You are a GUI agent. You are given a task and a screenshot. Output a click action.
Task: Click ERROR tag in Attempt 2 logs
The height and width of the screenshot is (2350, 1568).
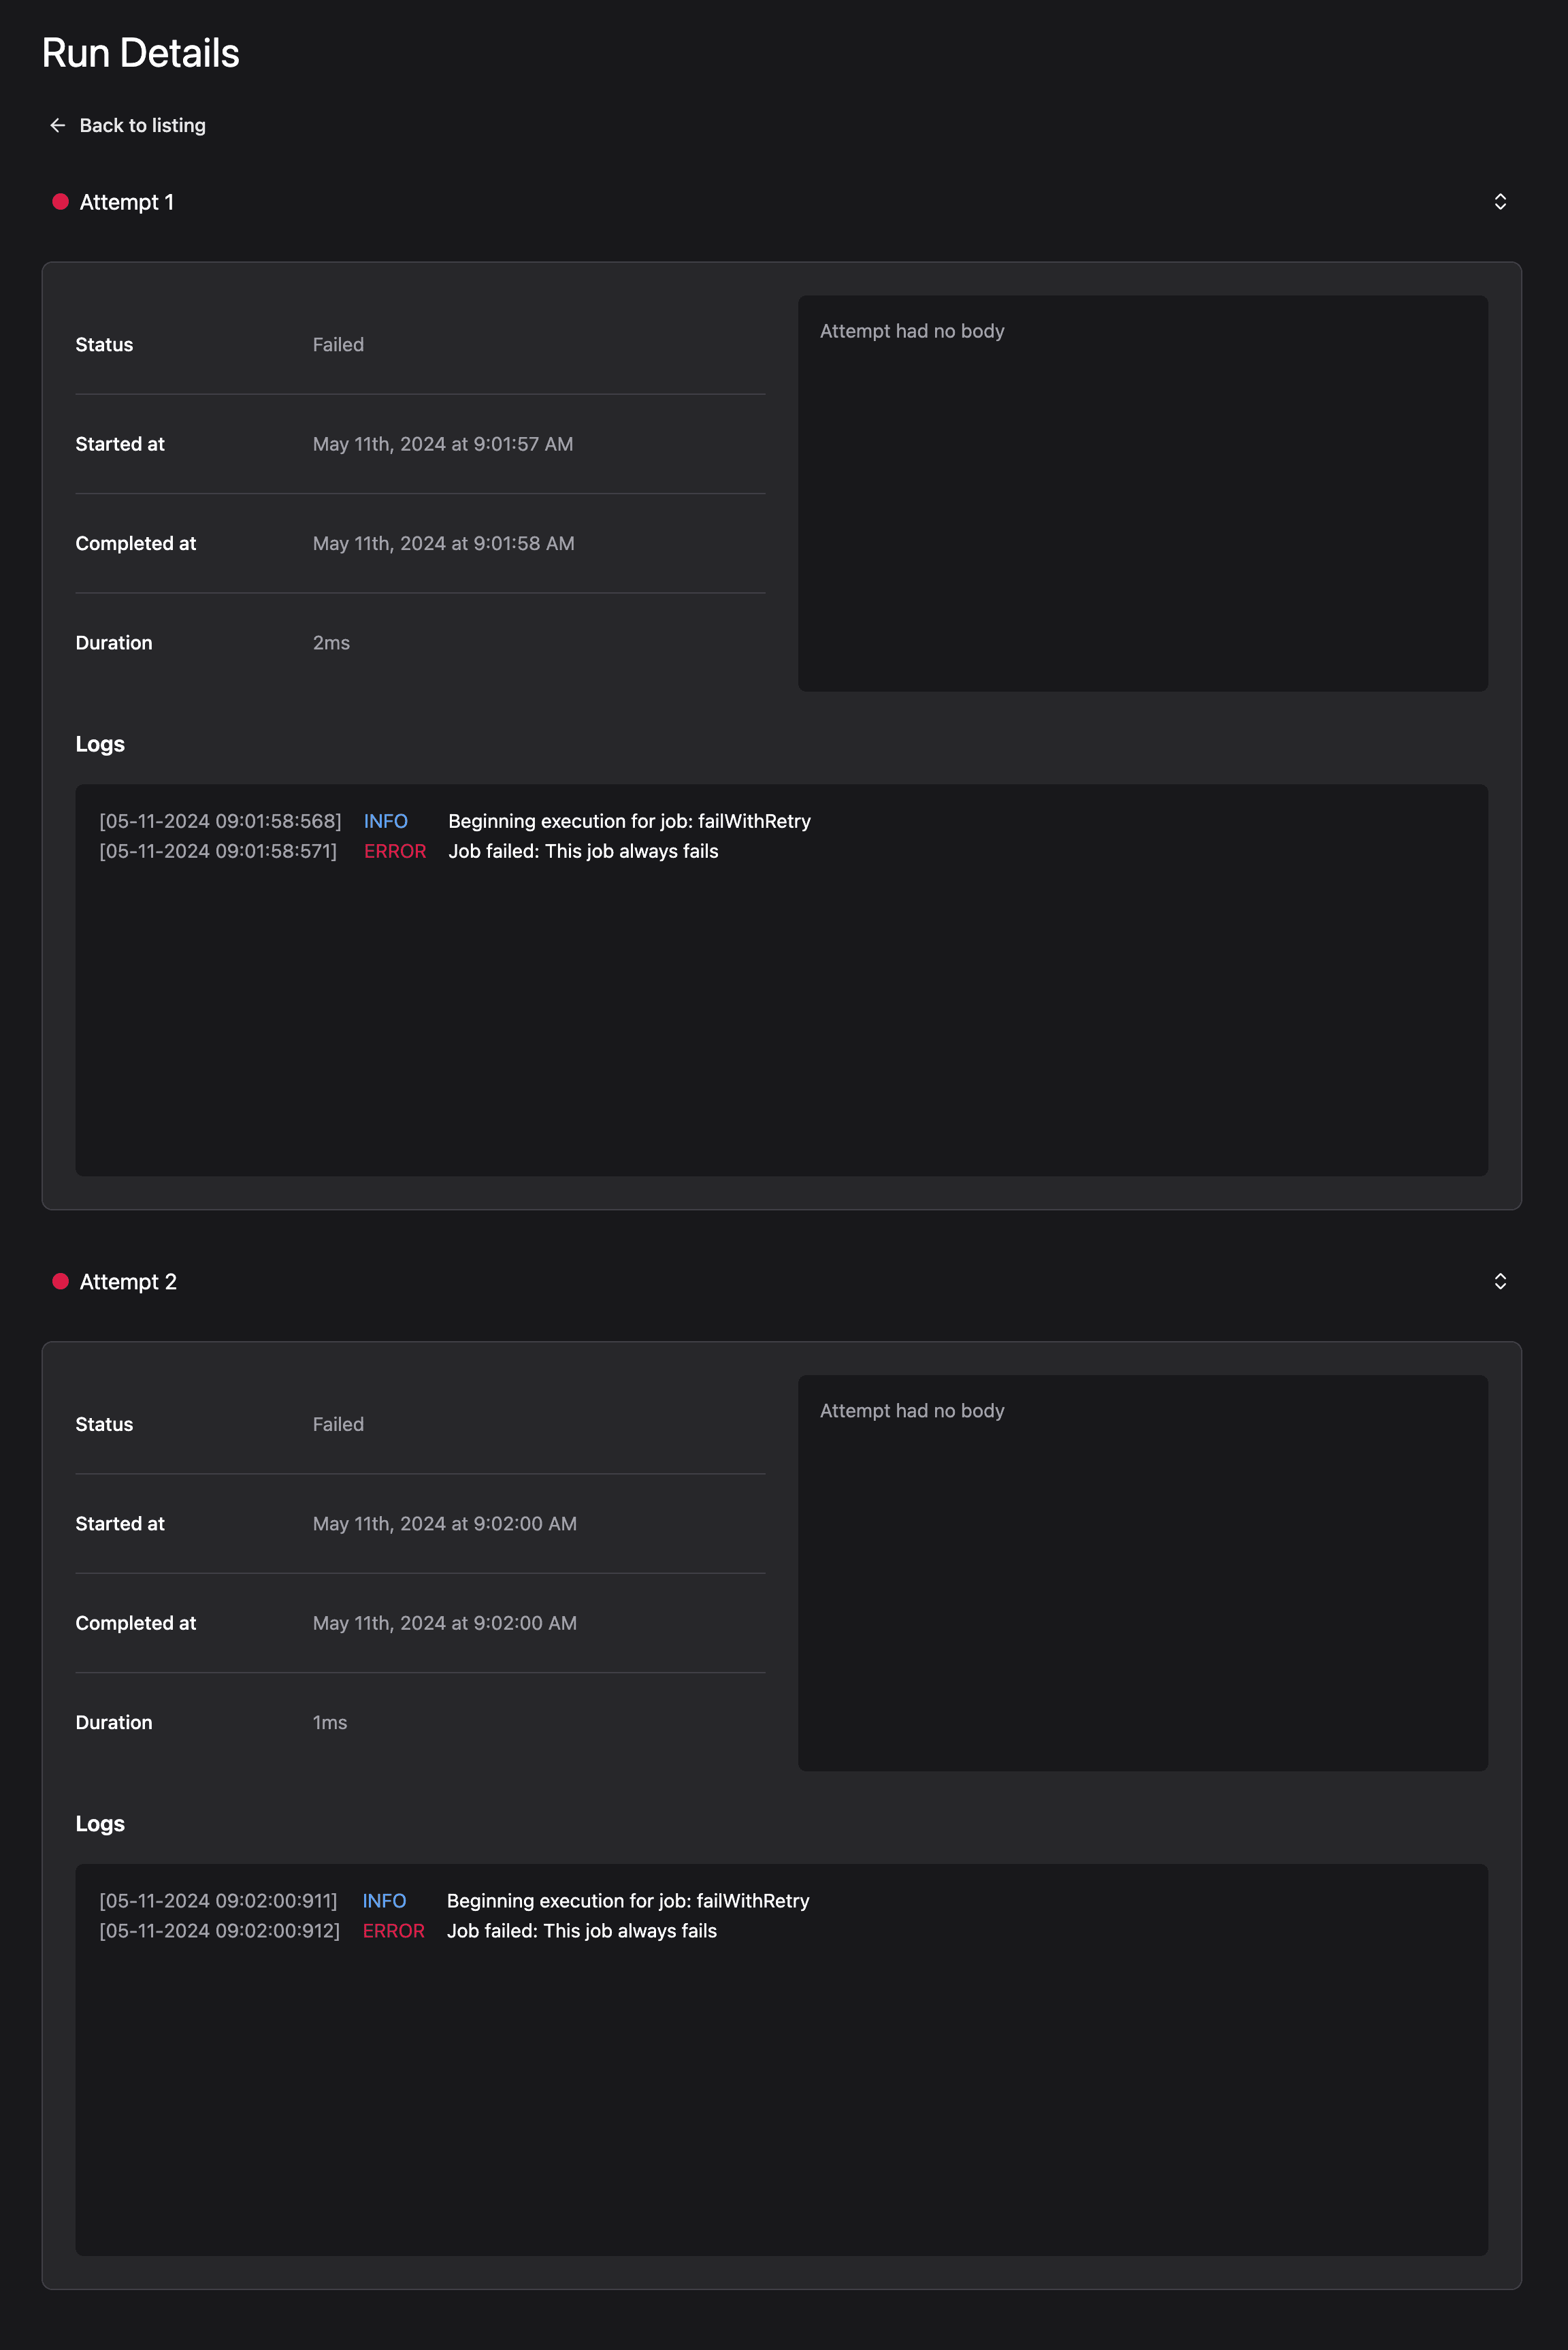394,1931
